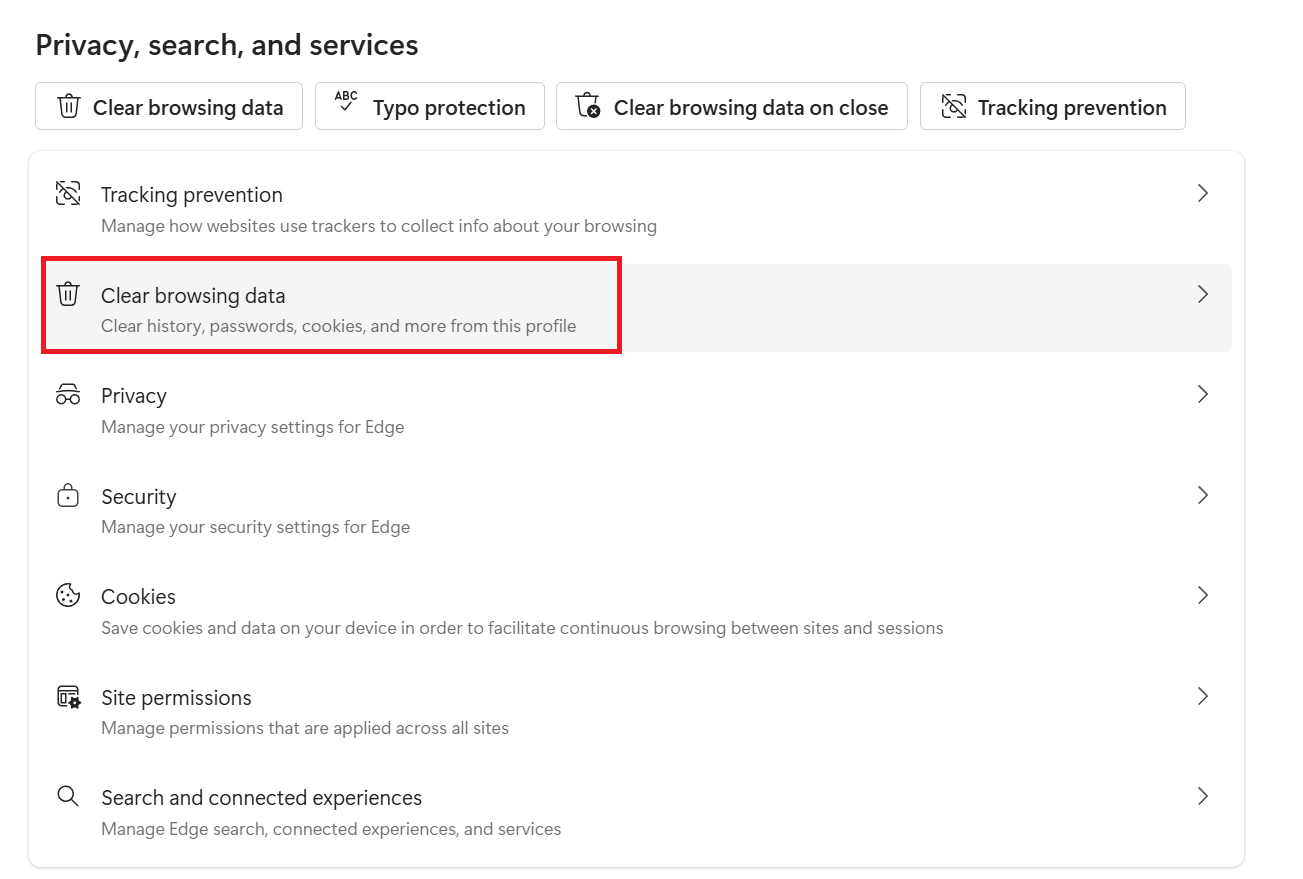The width and height of the screenshot is (1303, 879).
Task: Expand the Privacy row using its arrow
Action: 1203,395
